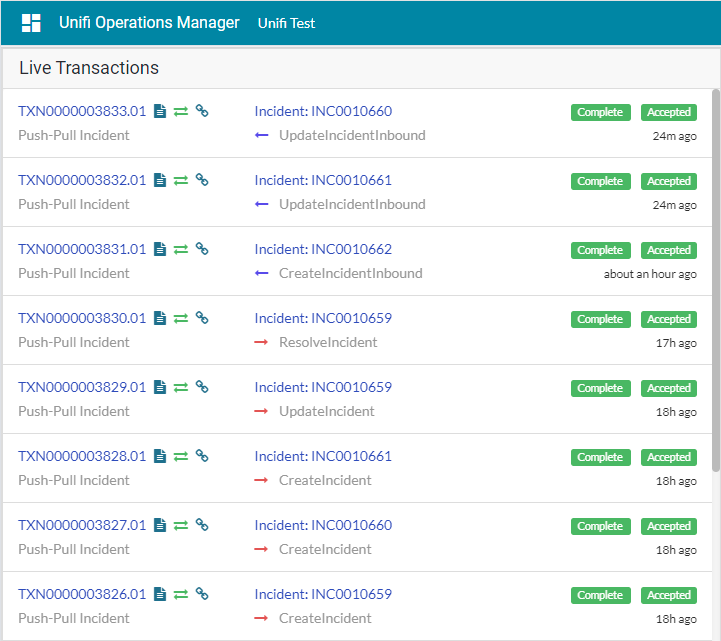Select the Unifi Test header item
This screenshot has height=641, width=721.
coord(286,23)
